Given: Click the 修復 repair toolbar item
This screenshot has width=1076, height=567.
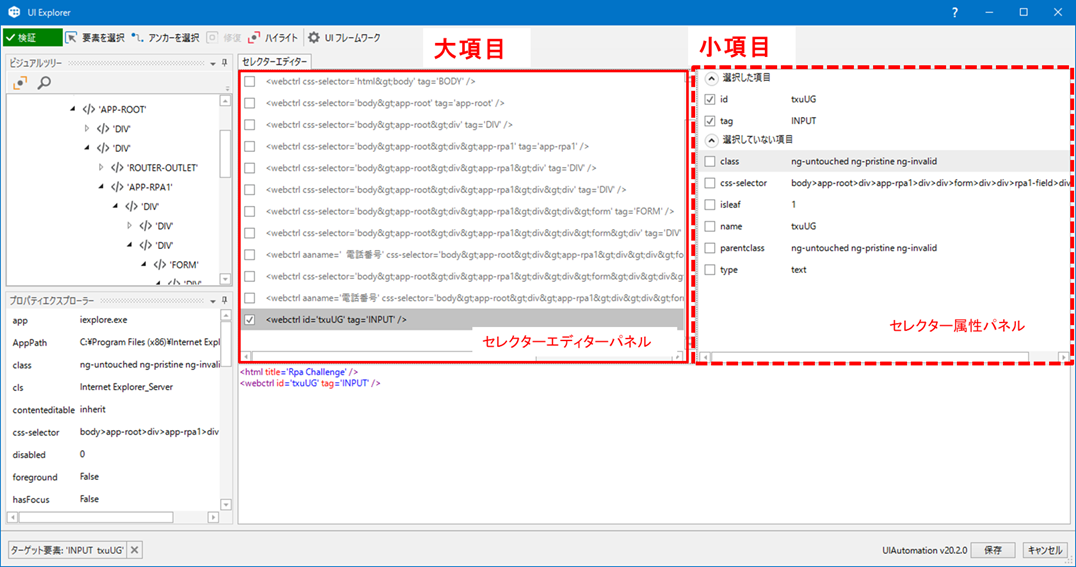Looking at the screenshot, I should [224, 38].
